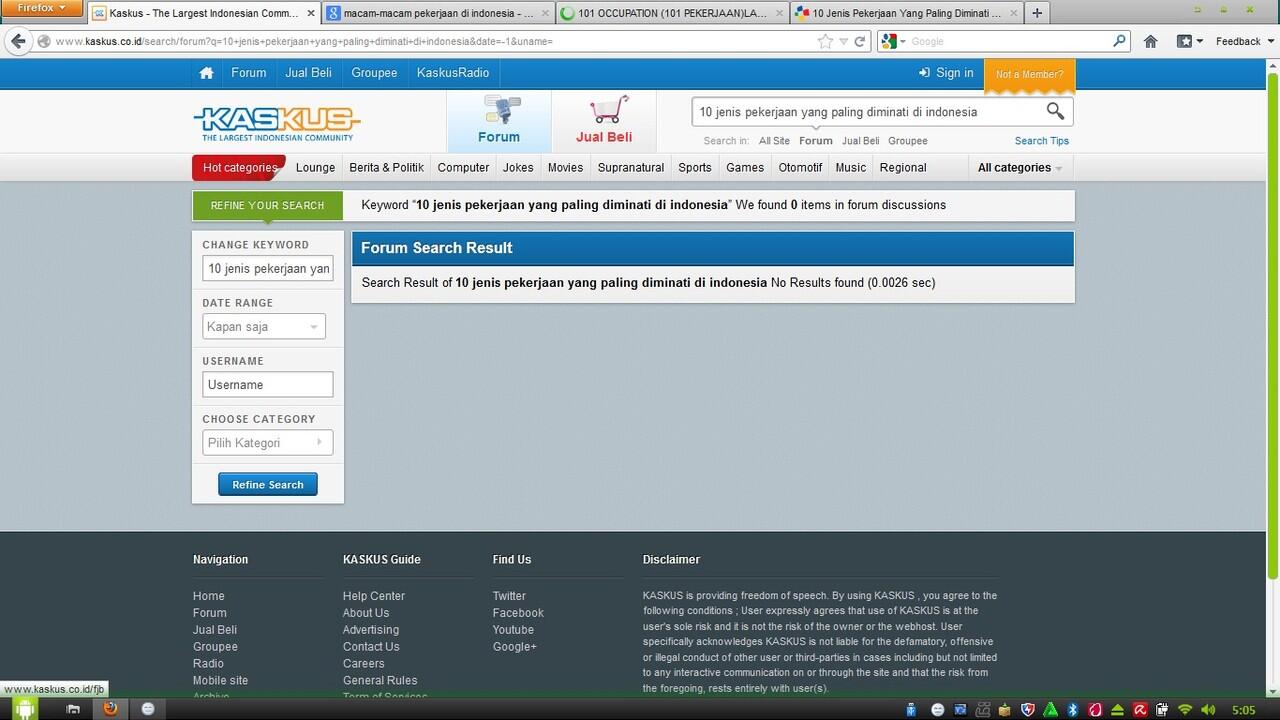1280x720 pixels.
Task: Open the Firefox home page icon
Action: [1151, 41]
